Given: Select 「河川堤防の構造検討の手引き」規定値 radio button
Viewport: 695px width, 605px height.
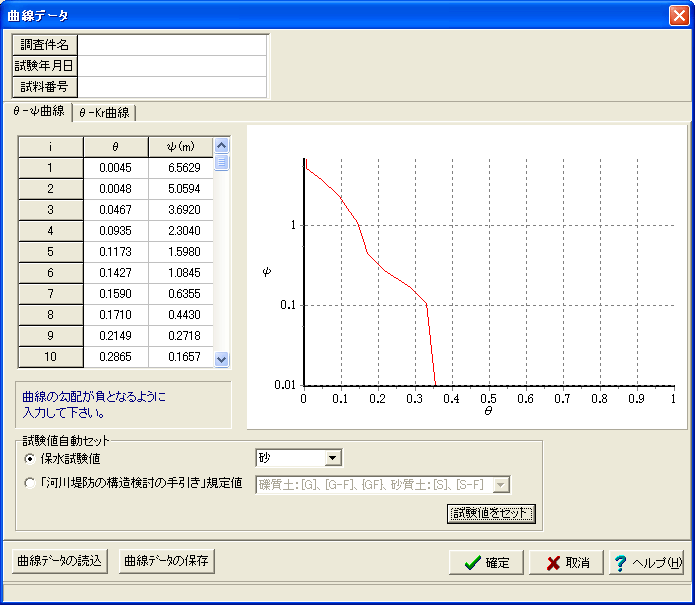Looking at the screenshot, I should tap(30, 483).
